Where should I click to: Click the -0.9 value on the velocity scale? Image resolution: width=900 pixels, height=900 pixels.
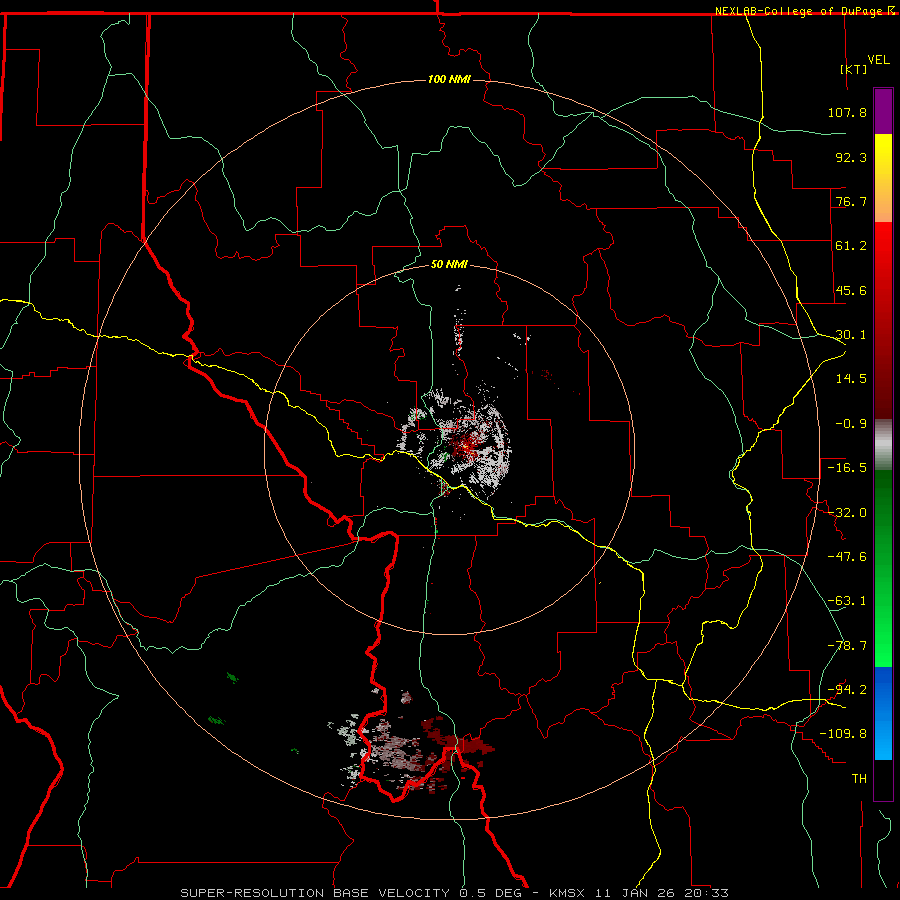851,424
